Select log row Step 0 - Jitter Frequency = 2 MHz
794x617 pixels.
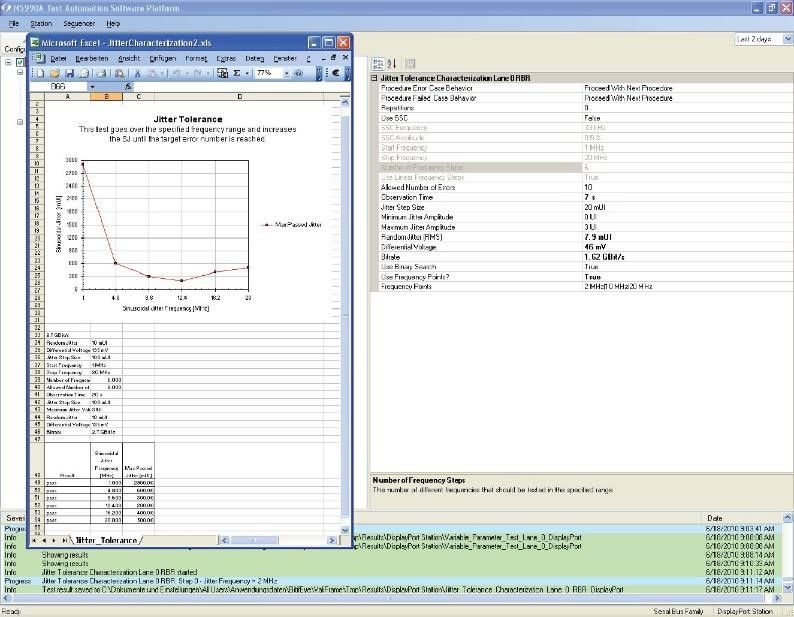(x=391, y=581)
